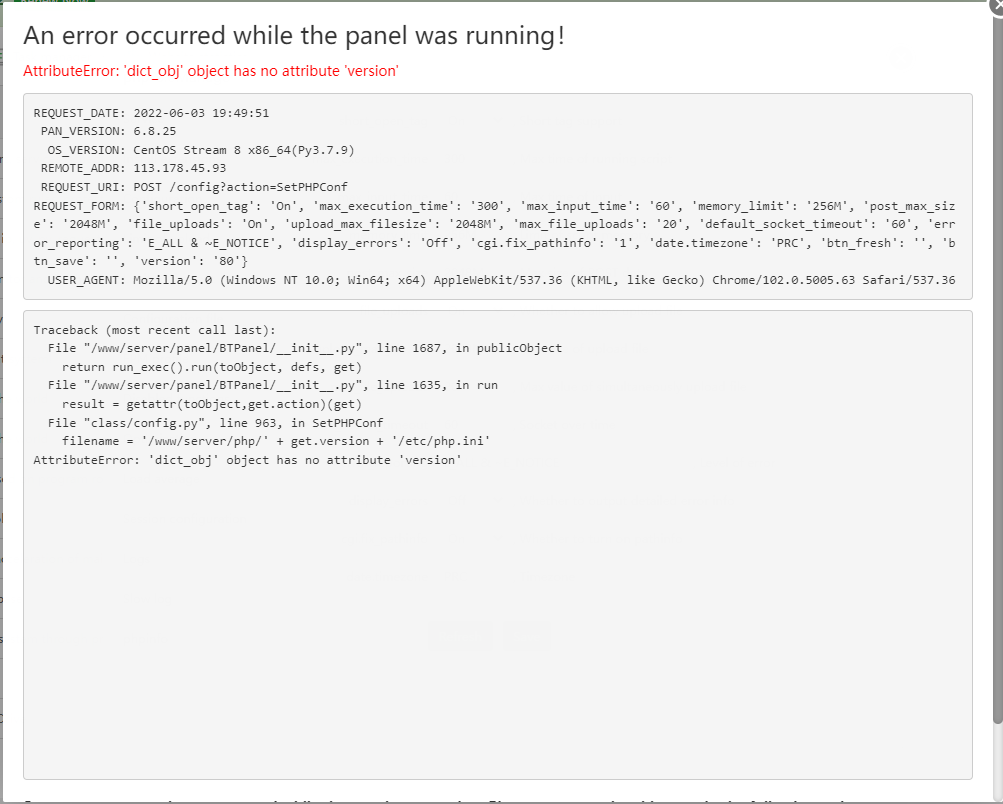Click the red AttributeError message

click(211, 70)
